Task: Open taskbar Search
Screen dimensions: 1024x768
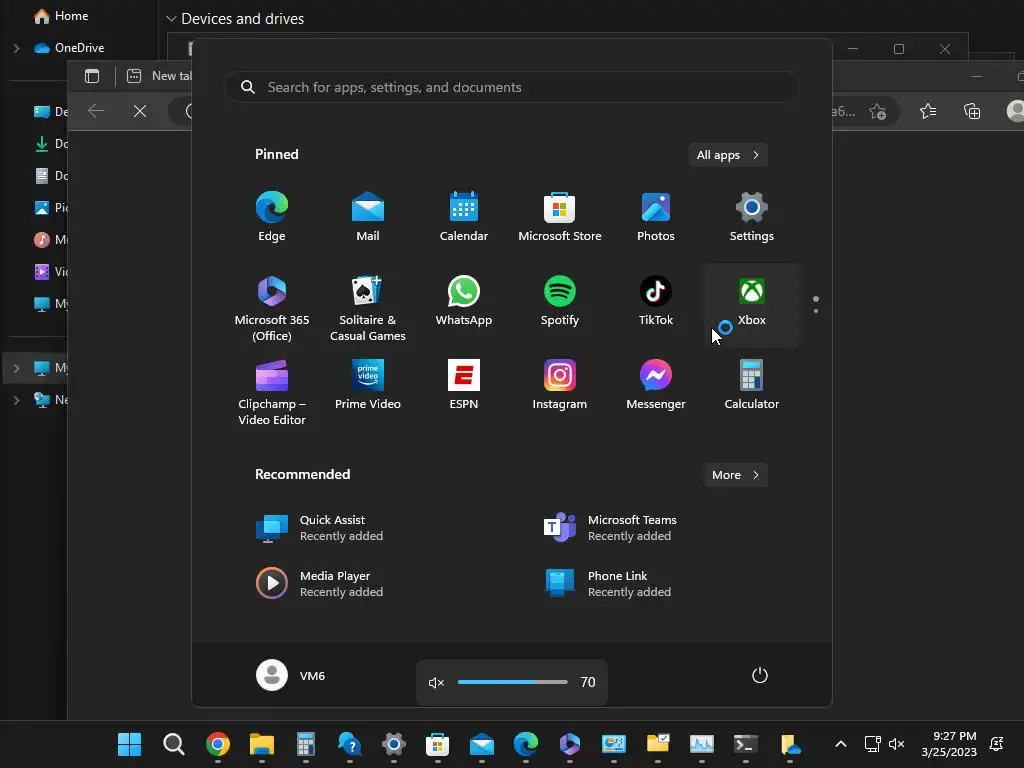Action: click(174, 744)
